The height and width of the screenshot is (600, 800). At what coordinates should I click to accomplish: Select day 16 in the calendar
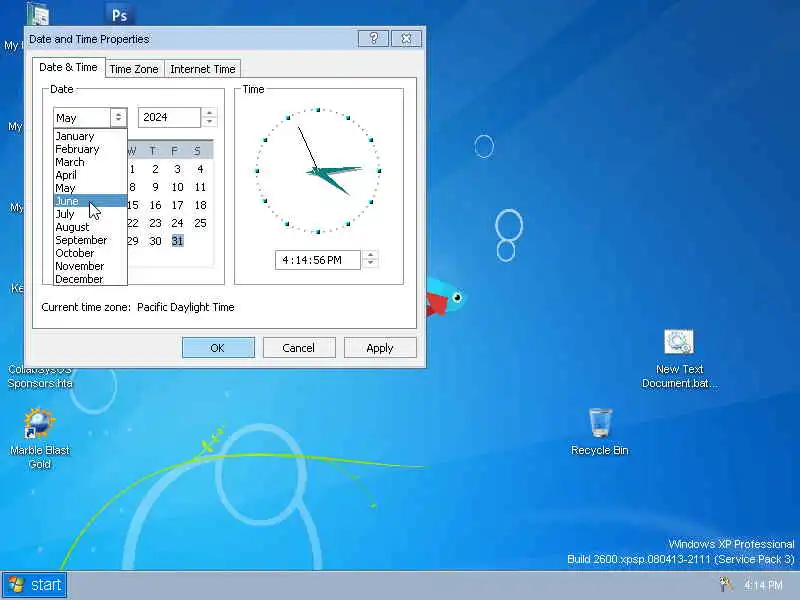[x=155, y=205]
